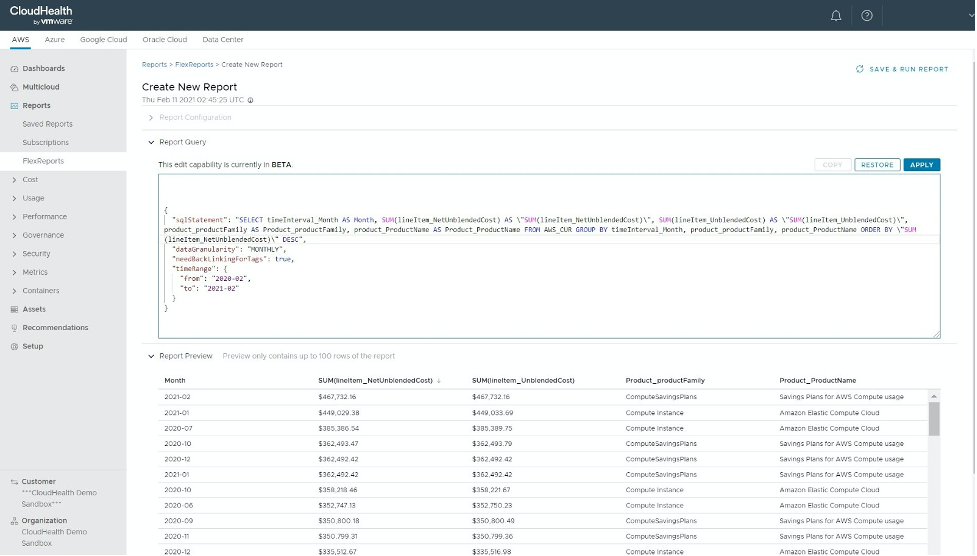This screenshot has height=556, width=977.
Task: Click the $350,799.31 cost cell
Action: click(x=337, y=537)
